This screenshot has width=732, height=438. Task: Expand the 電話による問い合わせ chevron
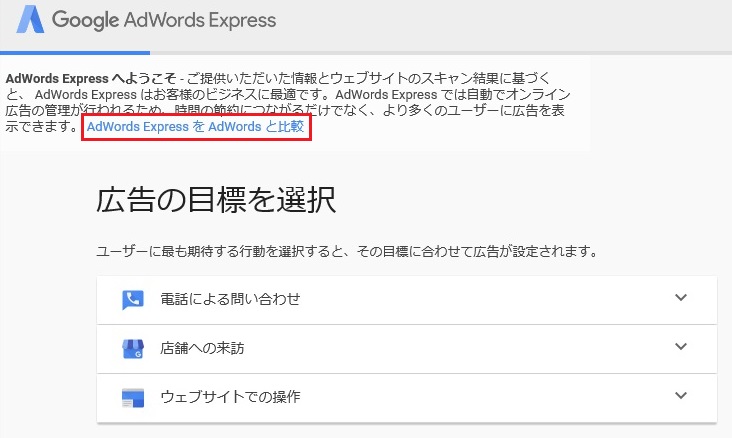pyautogui.click(x=681, y=297)
